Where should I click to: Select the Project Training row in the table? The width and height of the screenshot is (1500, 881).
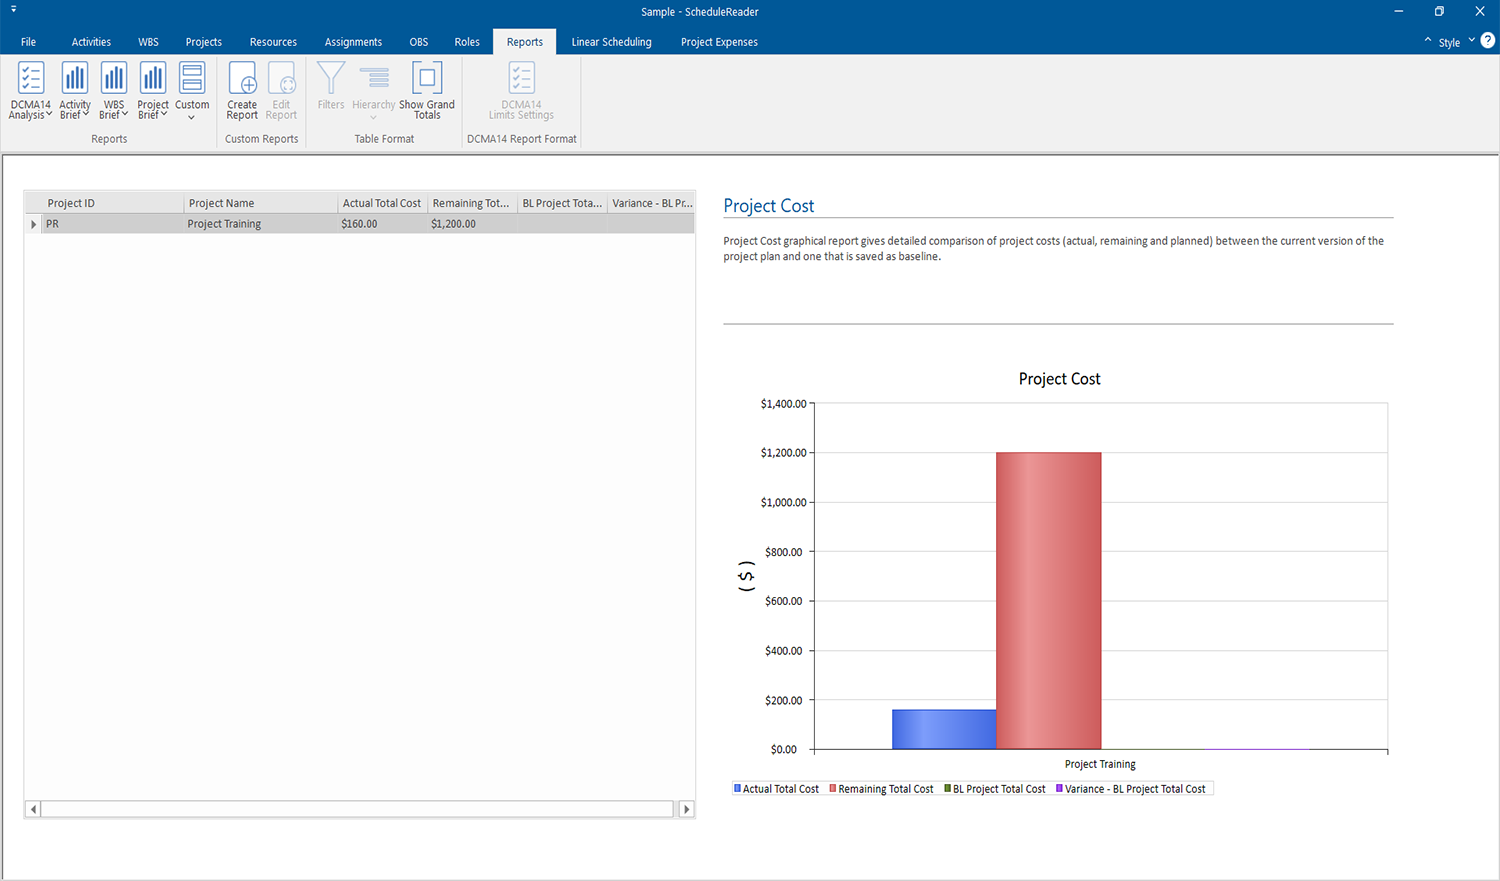(225, 223)
